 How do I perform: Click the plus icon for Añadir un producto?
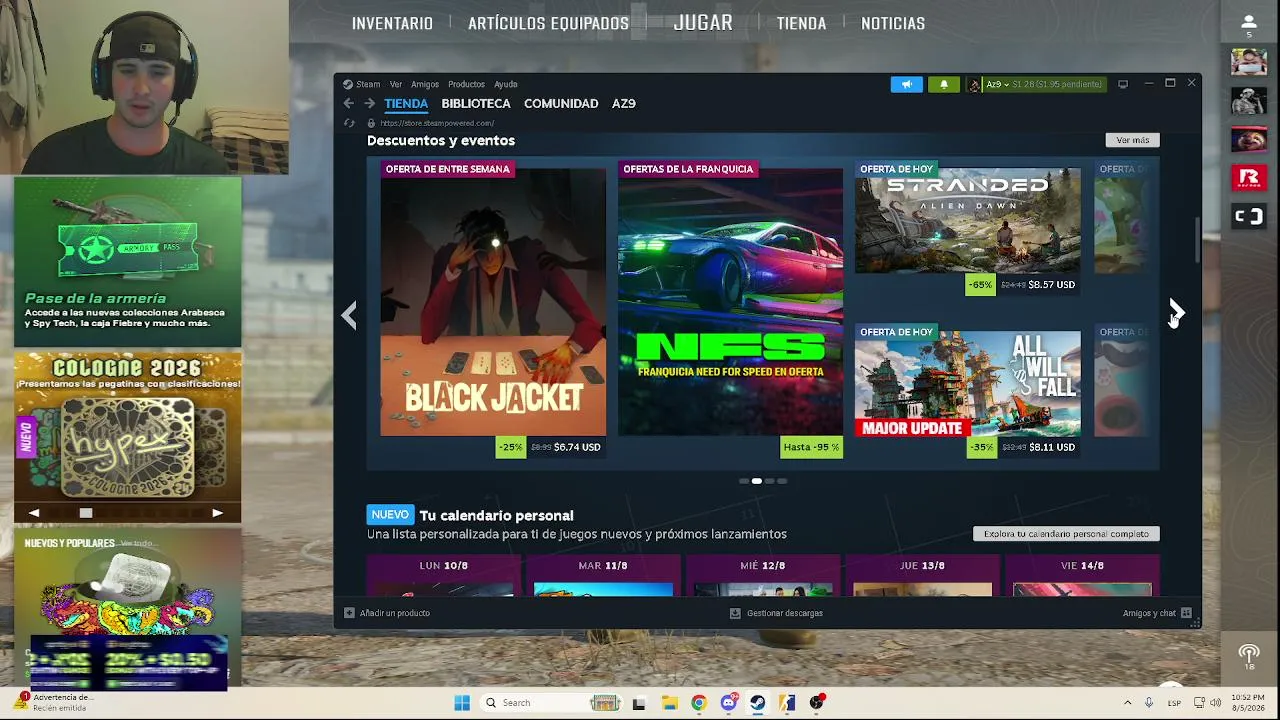[x=349, y=613]
